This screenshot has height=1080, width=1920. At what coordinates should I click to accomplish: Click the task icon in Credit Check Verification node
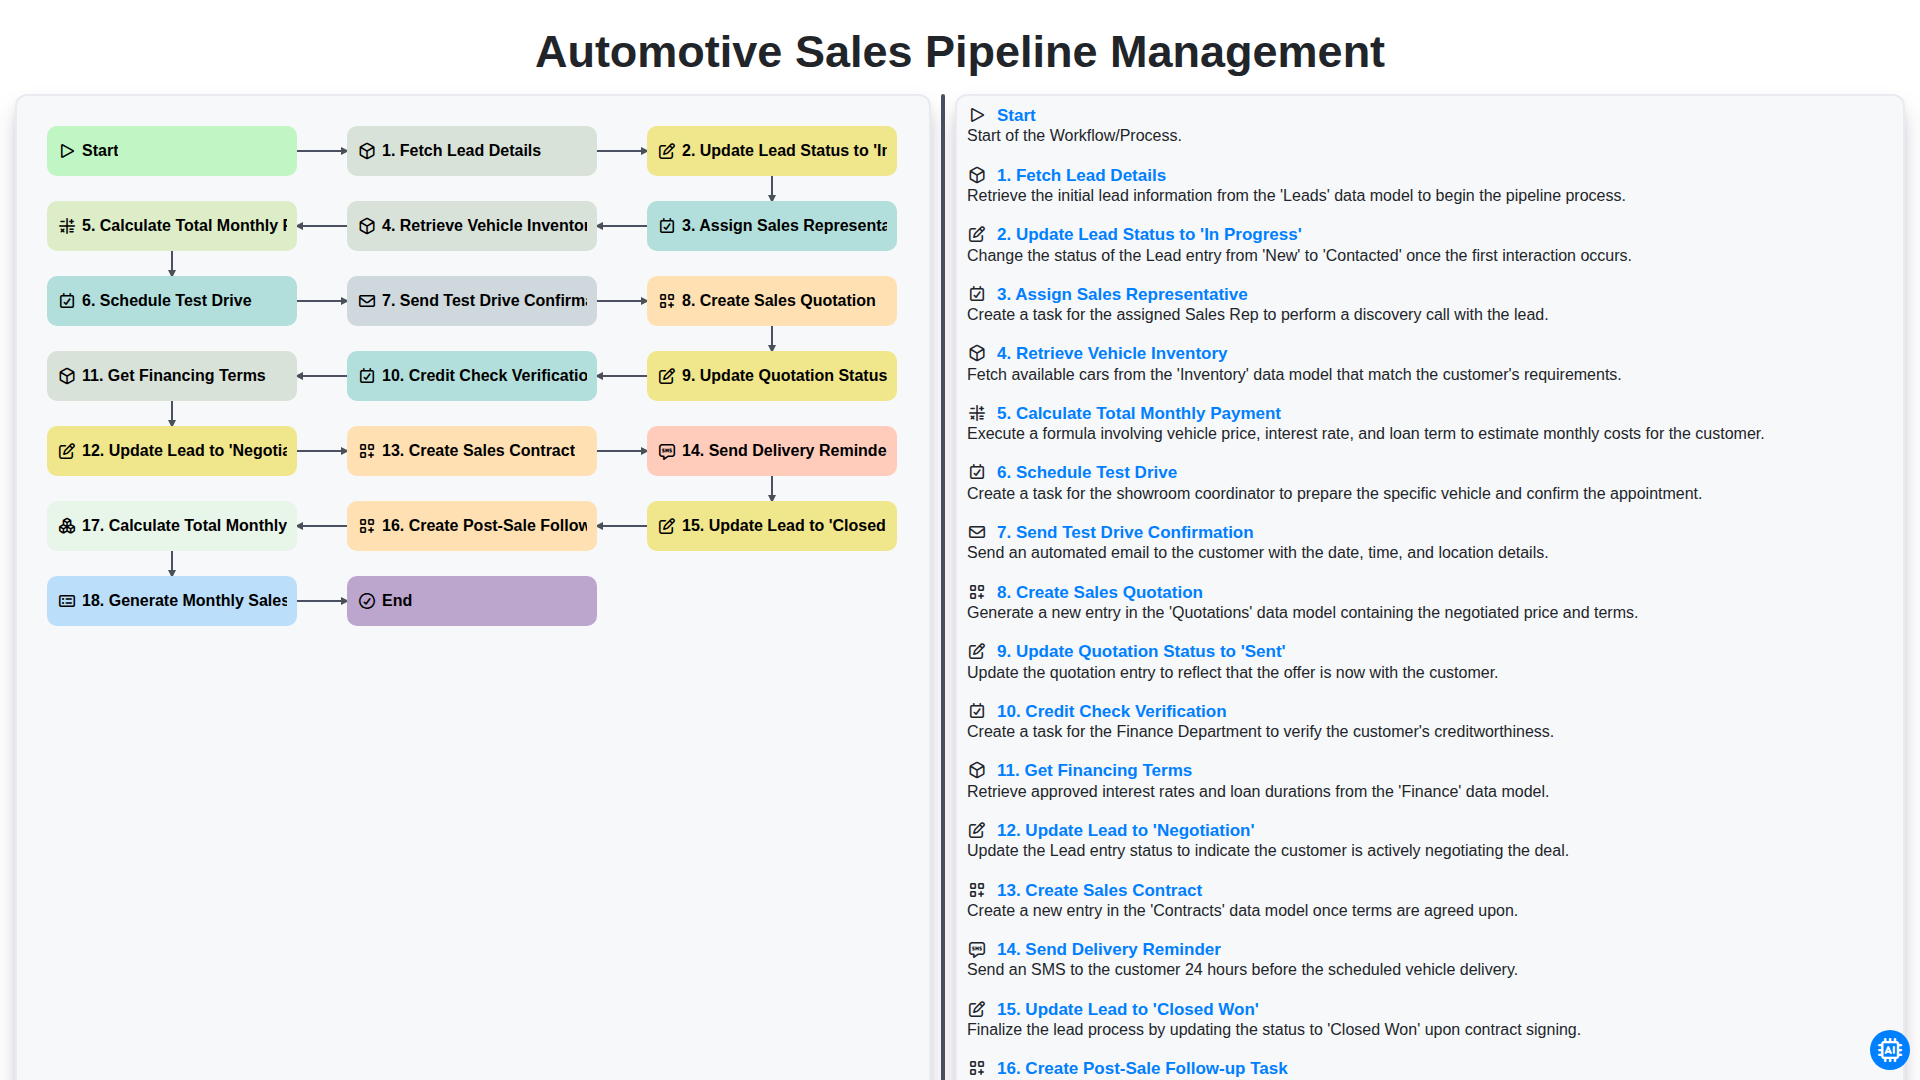pos(367,376)
